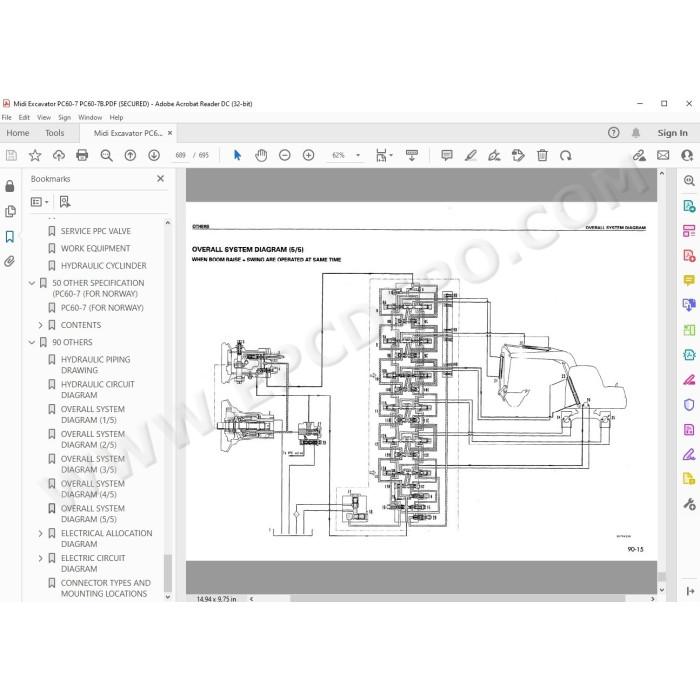Screen dimensions: 700x700
Task: Open the View menu
Action: 44,117
